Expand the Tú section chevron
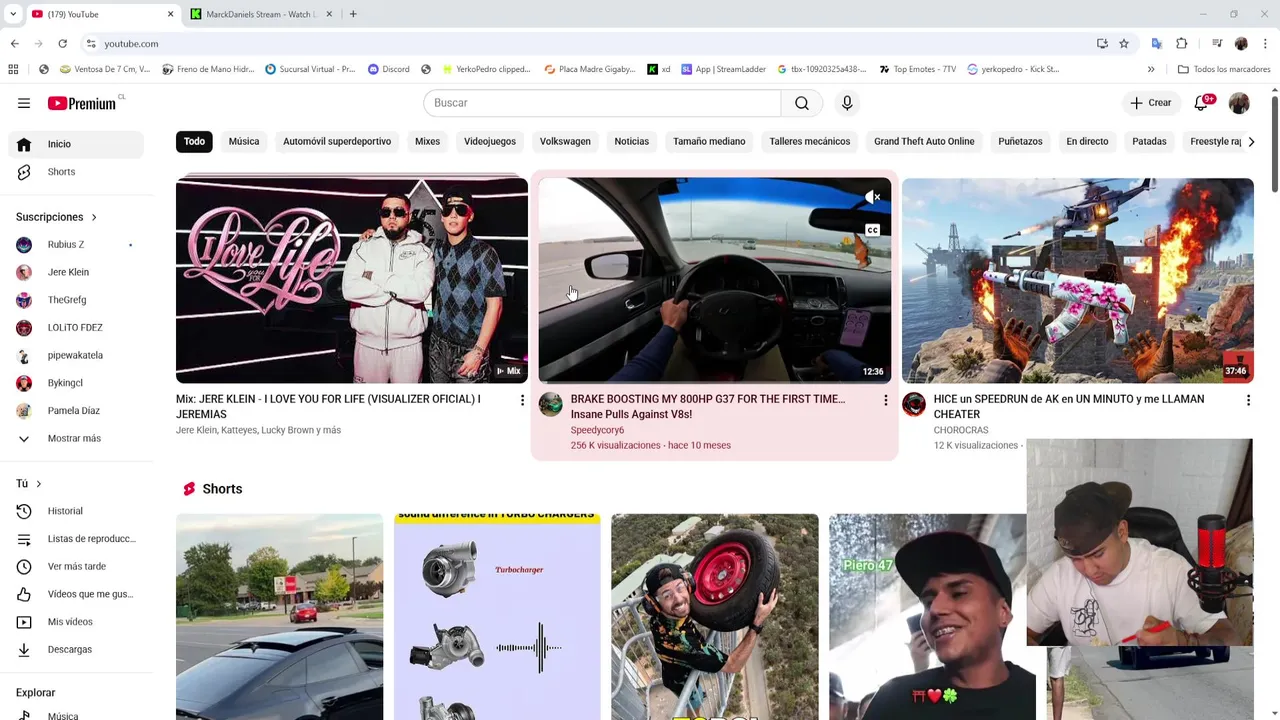 pyautogui.click(x=39, y=484)
